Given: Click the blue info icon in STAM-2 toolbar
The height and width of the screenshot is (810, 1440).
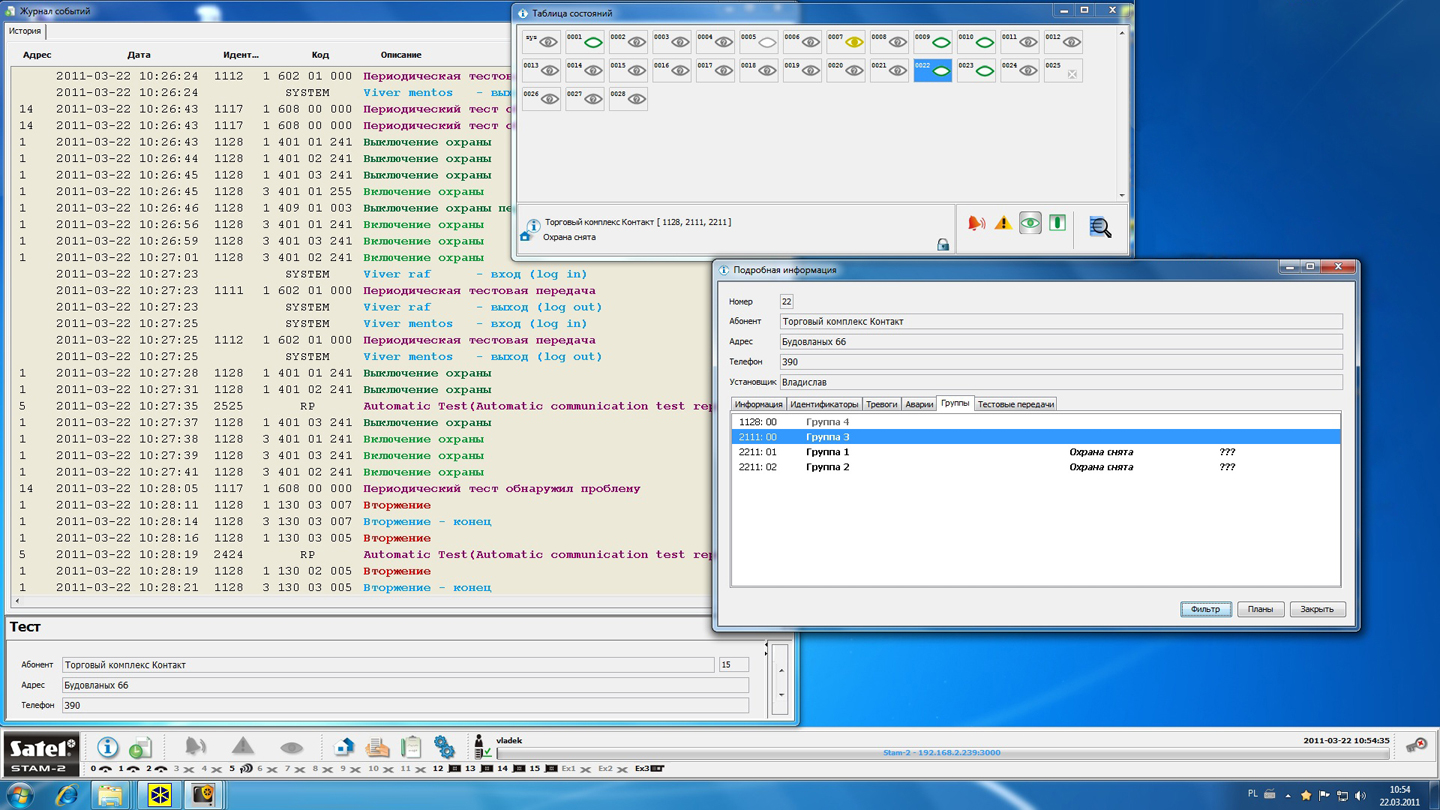Looking at the screenshot, I should [x=108, y=747].
